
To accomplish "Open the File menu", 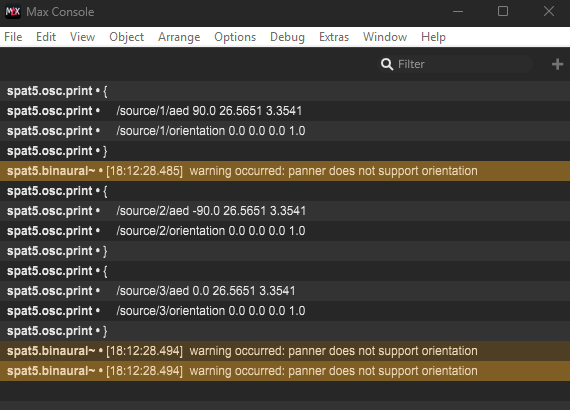I will 13,37.
